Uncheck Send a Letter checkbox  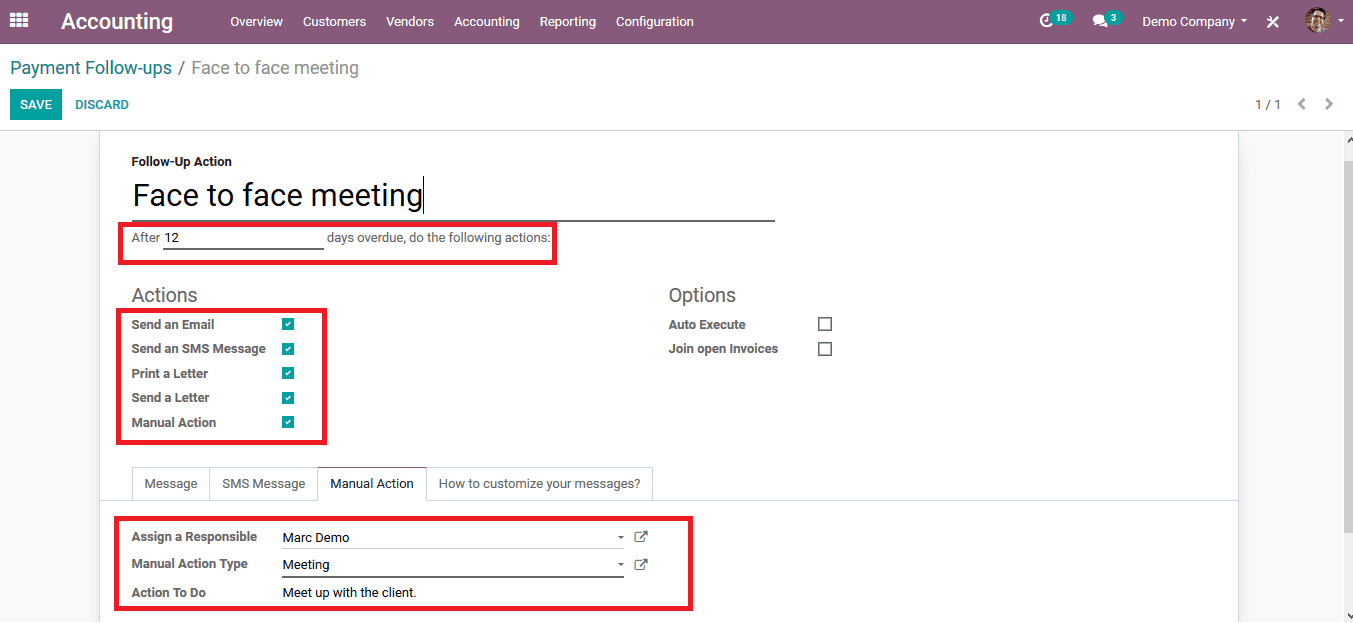coord(288,398)
